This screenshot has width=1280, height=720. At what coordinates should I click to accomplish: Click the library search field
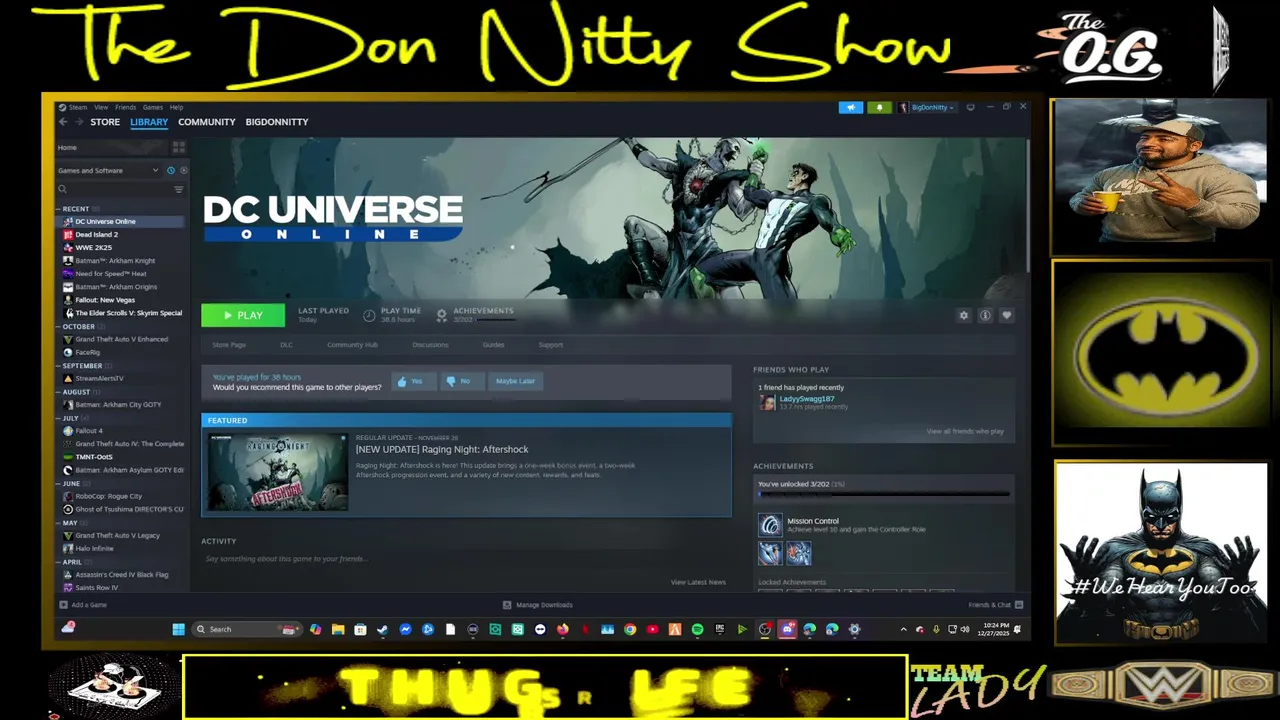[114, 189]
